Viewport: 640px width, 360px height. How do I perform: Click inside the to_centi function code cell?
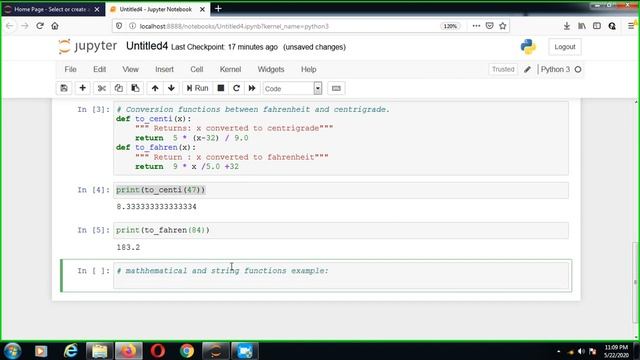tap(341, 138)
